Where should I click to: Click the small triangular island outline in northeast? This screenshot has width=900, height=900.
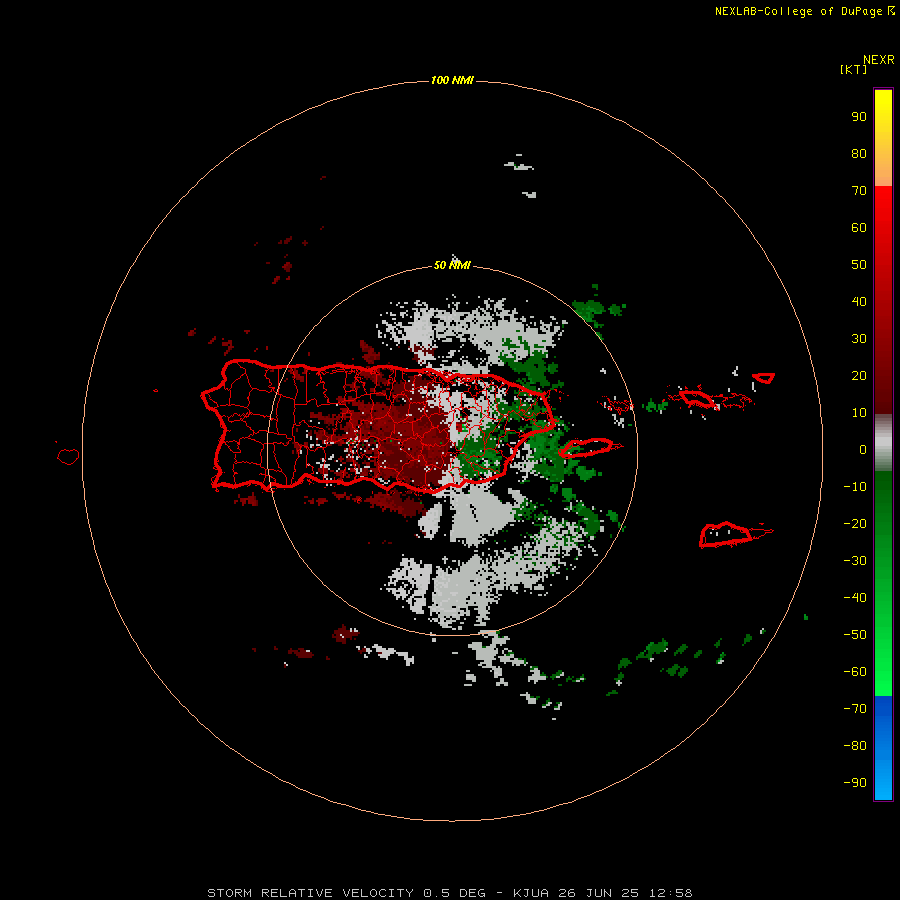[763, 378]
